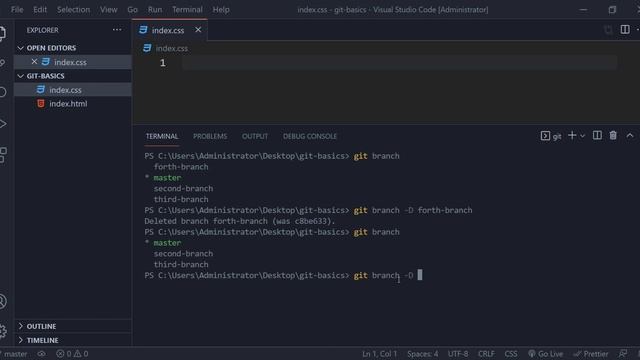Screen dimensions: 640x360
Task: Open the Accounts icon in activity bar
Action: pos(2,301)
